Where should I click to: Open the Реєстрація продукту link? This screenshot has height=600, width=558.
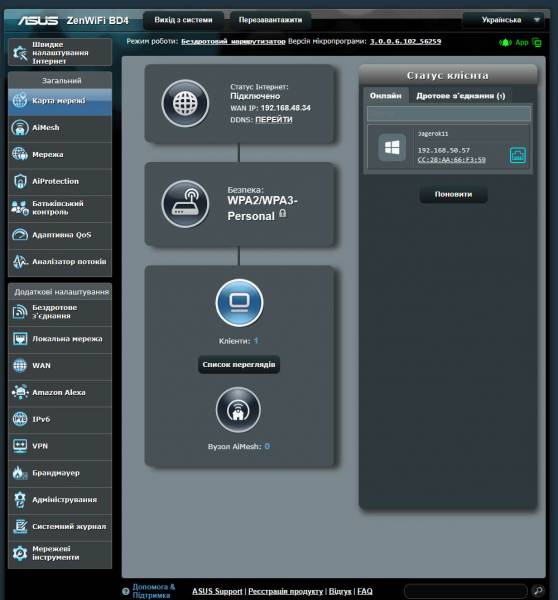click(x=286, y=591)
